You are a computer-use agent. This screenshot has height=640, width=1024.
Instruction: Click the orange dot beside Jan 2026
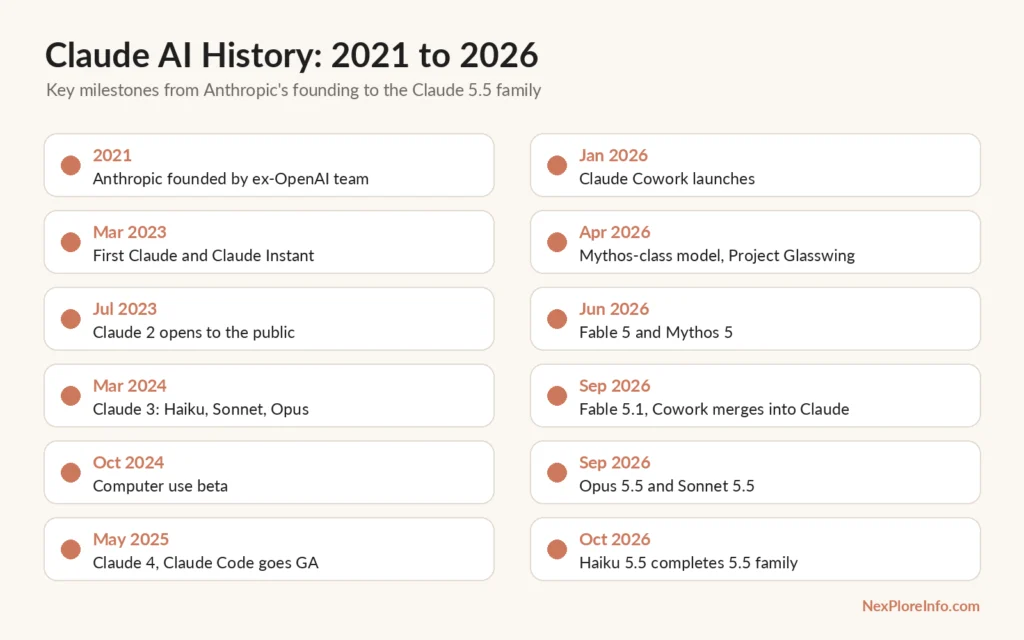pos(557,165)
